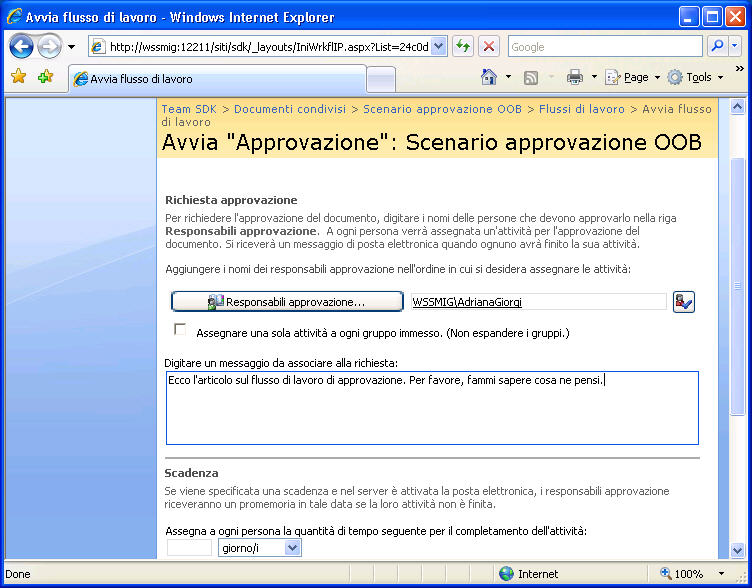This screenshot has height=588, width=752.
Task: Click the check names icon beside AdrianaGiorgi
Action: [x=683, y=302]
